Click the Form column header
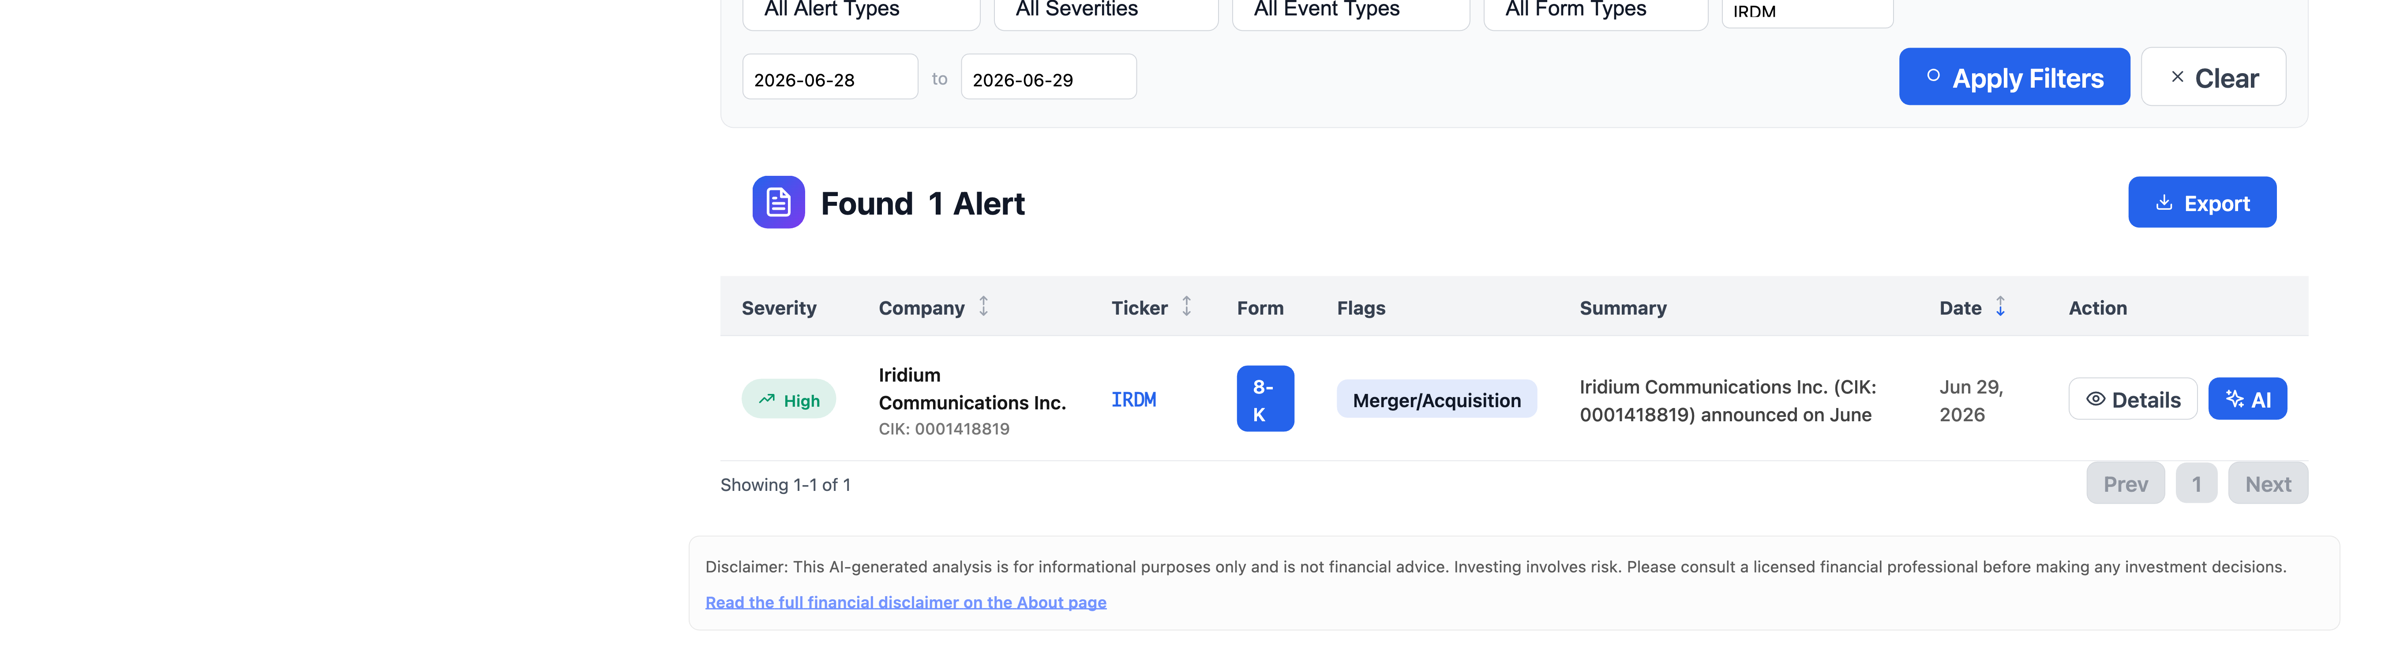 (1260, 308)
